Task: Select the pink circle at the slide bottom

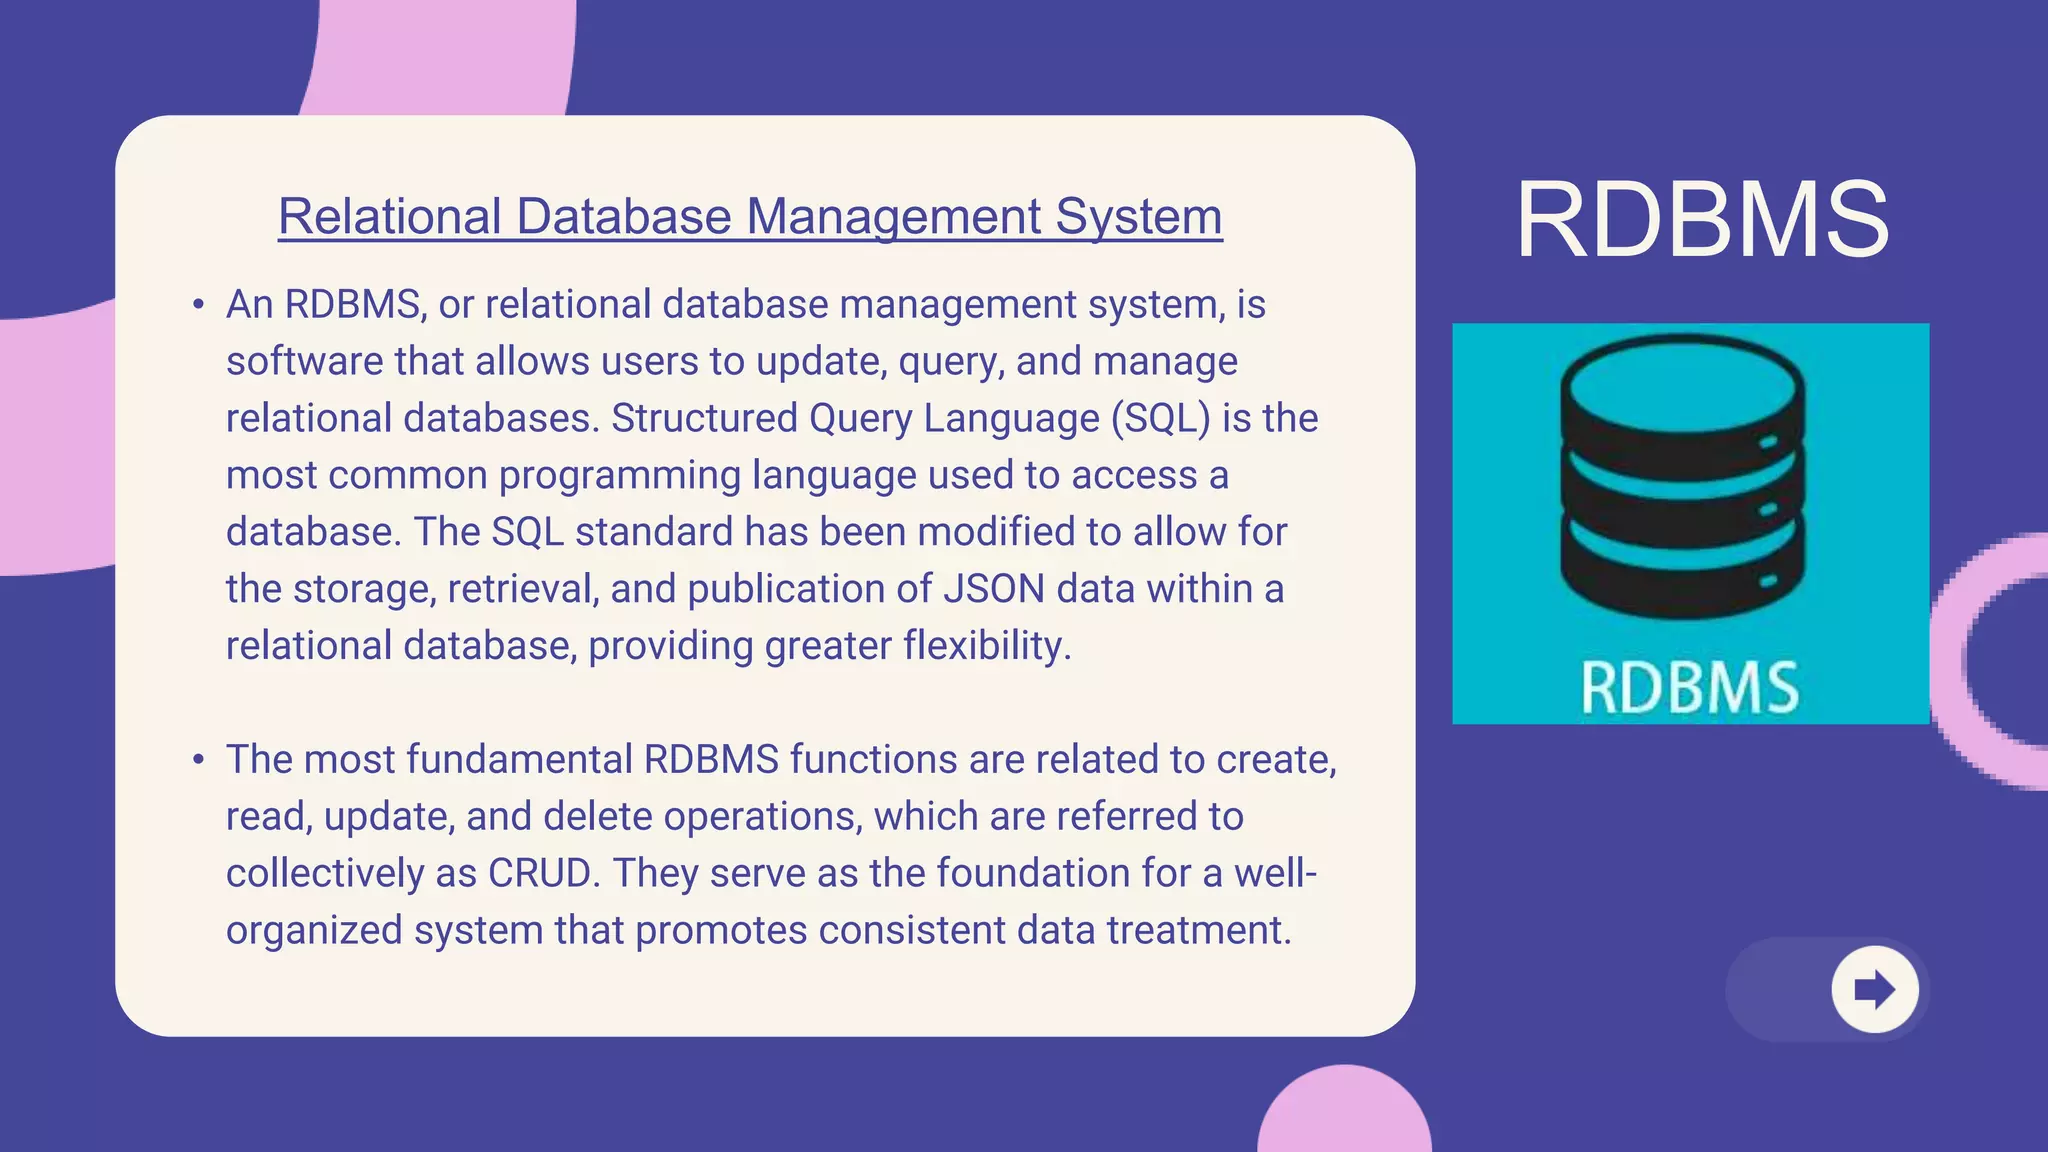Action: click(1344, 1112)
